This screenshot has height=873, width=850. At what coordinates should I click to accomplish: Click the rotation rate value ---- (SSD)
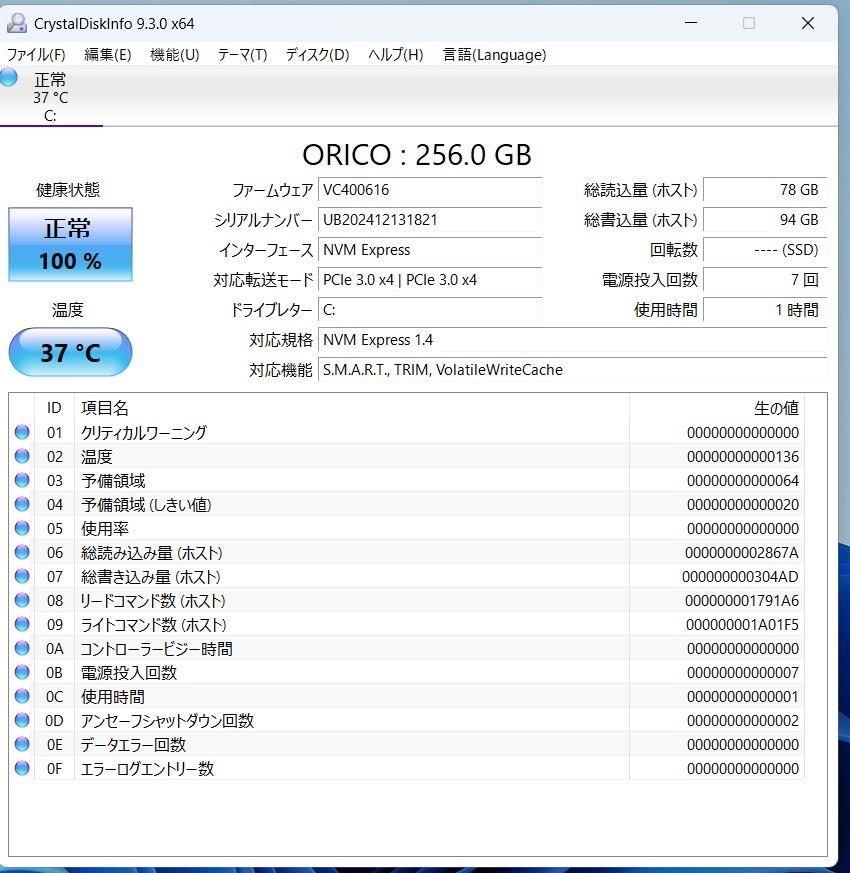[x=765, y=250]
